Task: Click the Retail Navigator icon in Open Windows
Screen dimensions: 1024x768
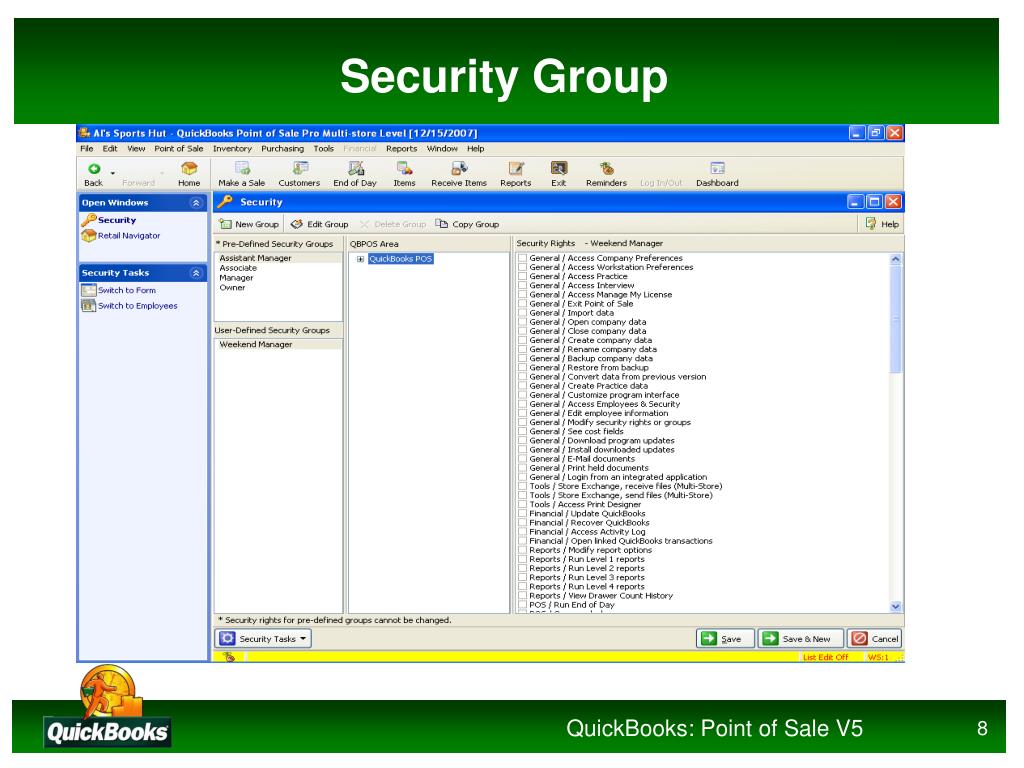Action: (x=89, y=236)
